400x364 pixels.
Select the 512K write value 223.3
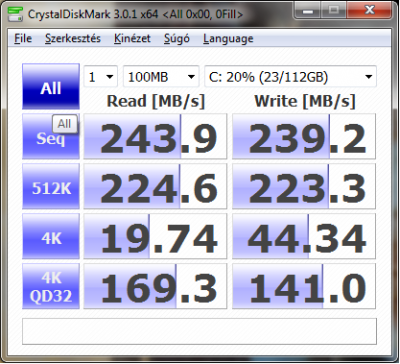point(304,186)
